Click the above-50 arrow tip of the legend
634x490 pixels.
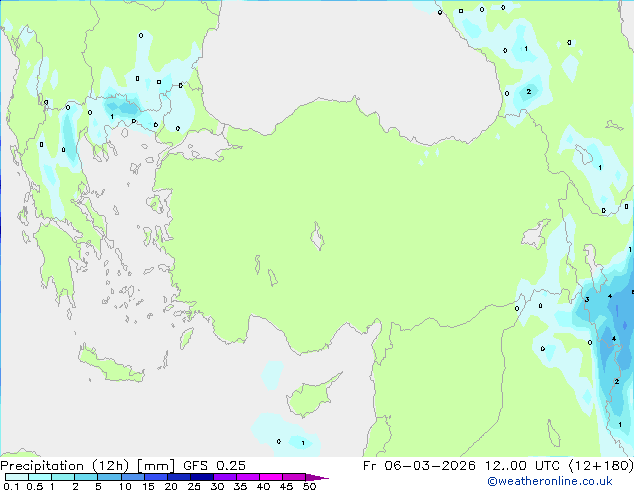pyautogui.click(x=317, y=477)
